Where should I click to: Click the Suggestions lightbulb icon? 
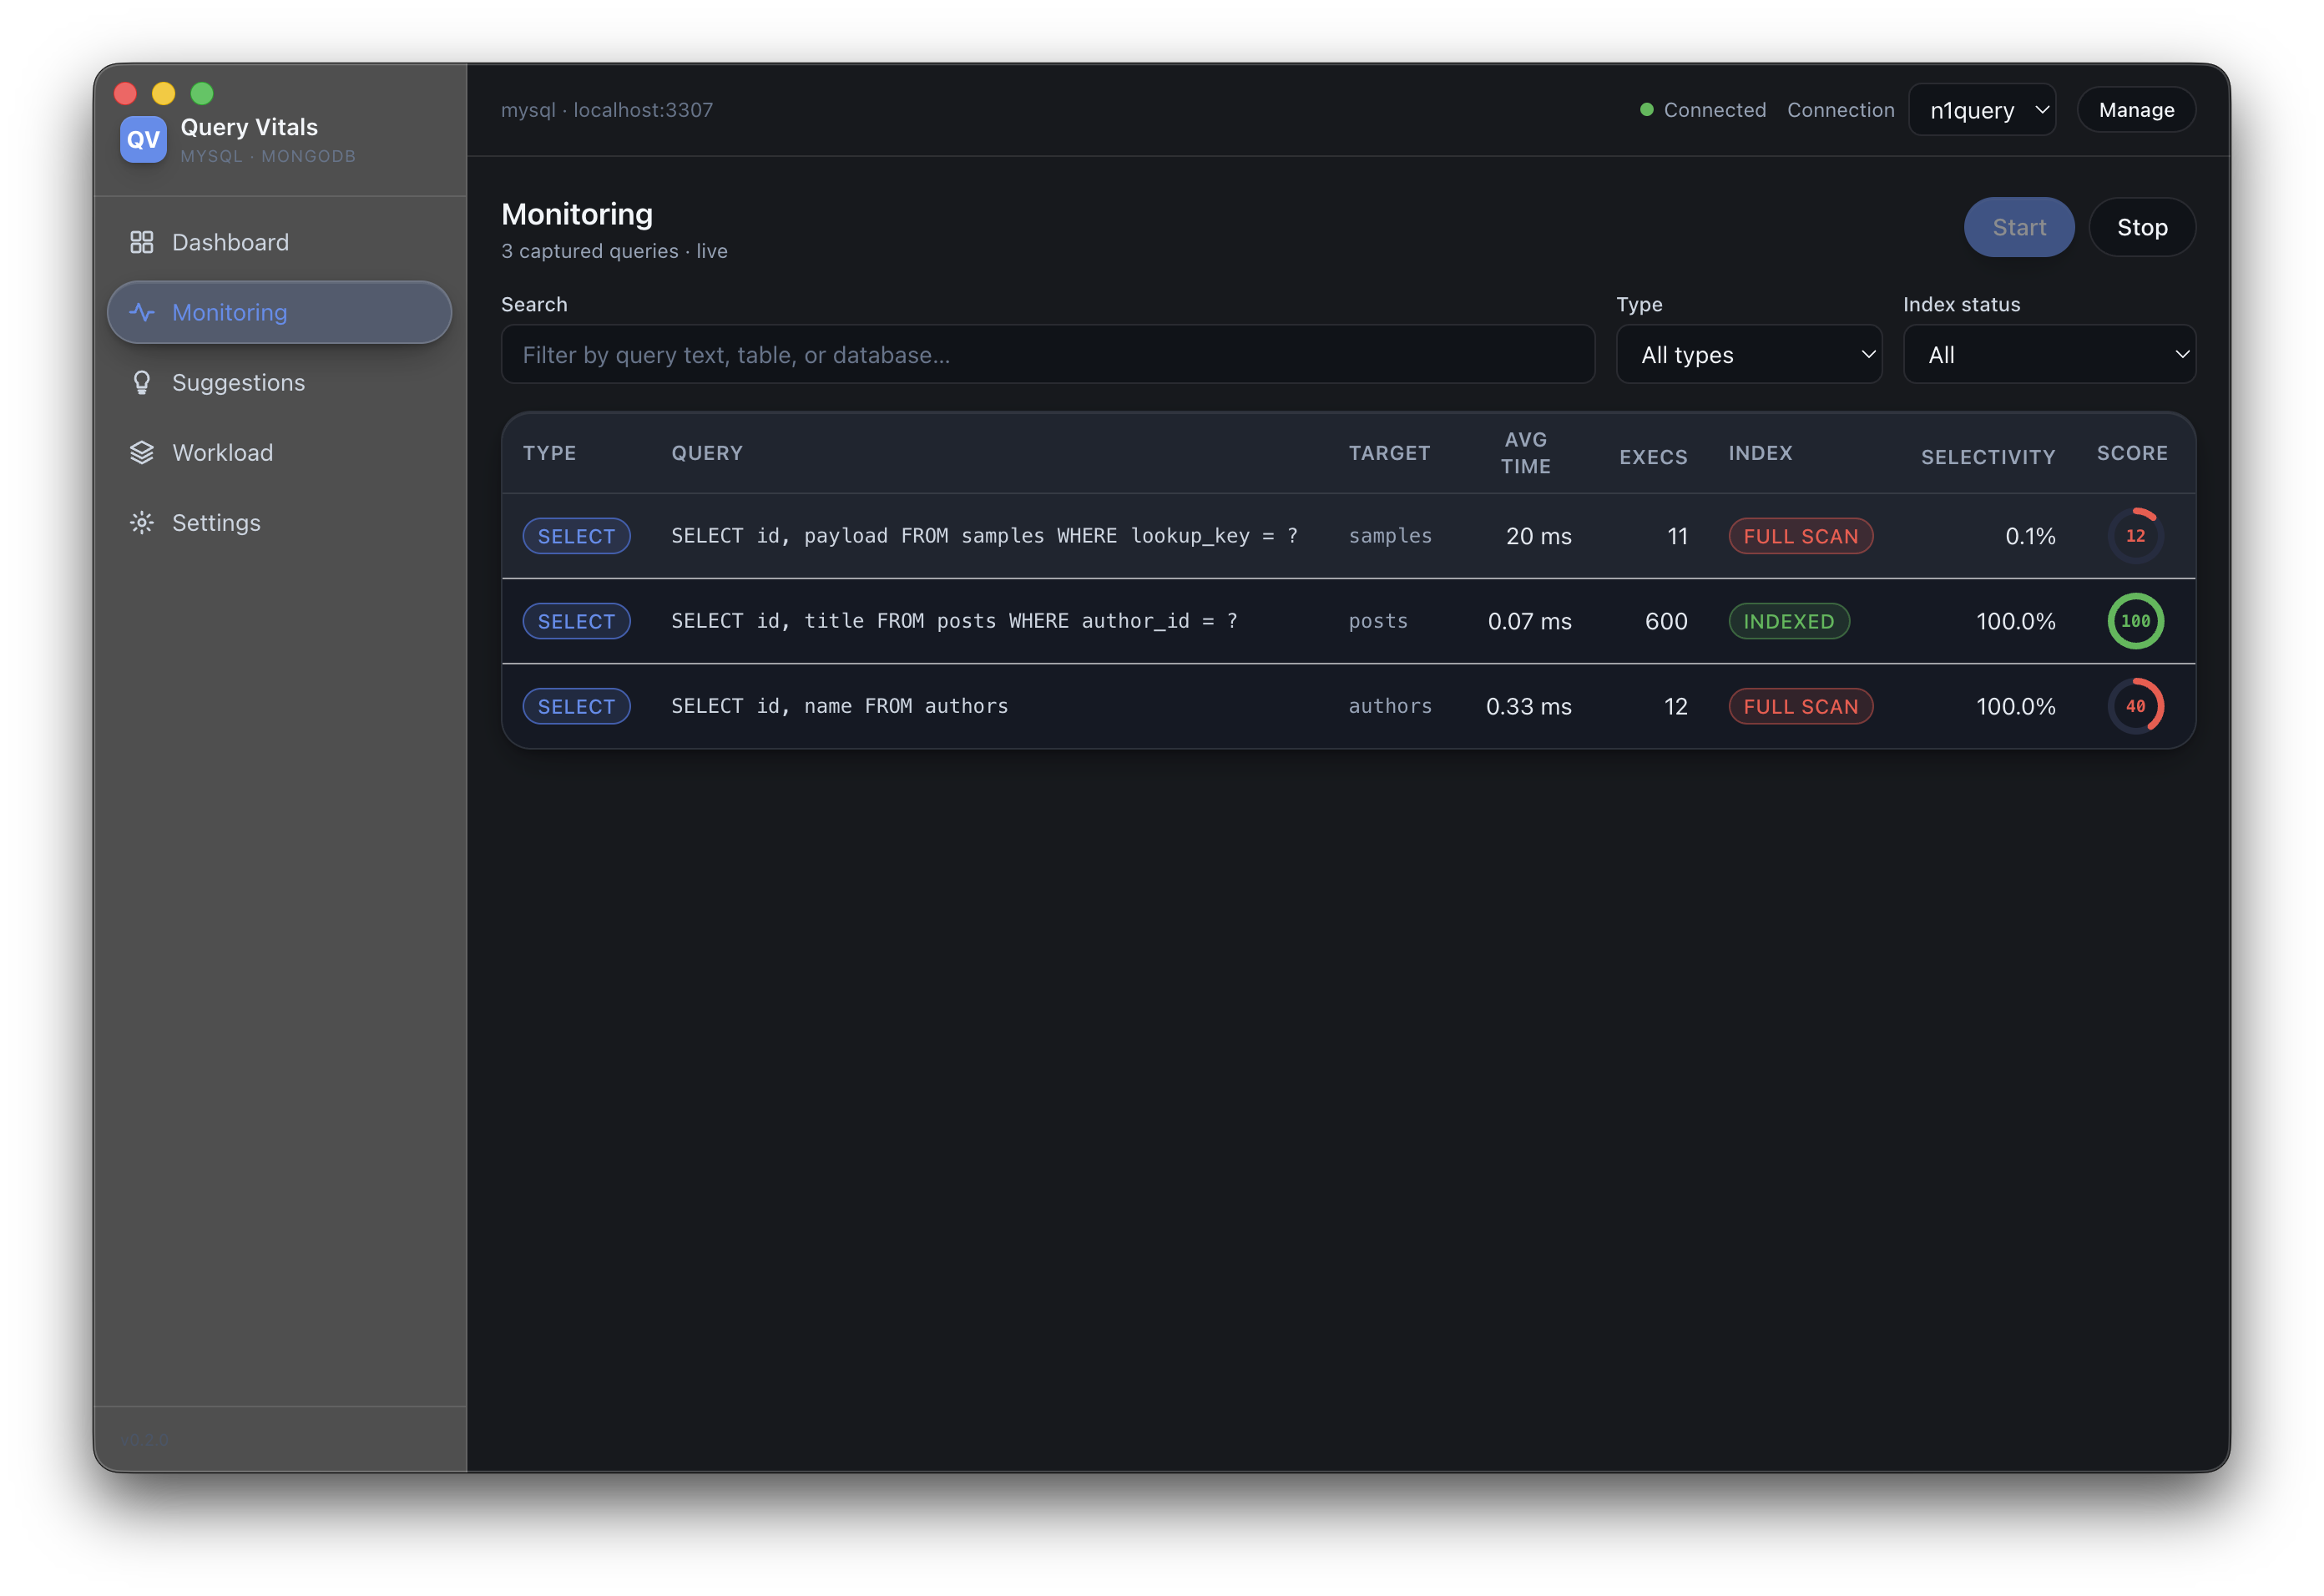point(142,382)
